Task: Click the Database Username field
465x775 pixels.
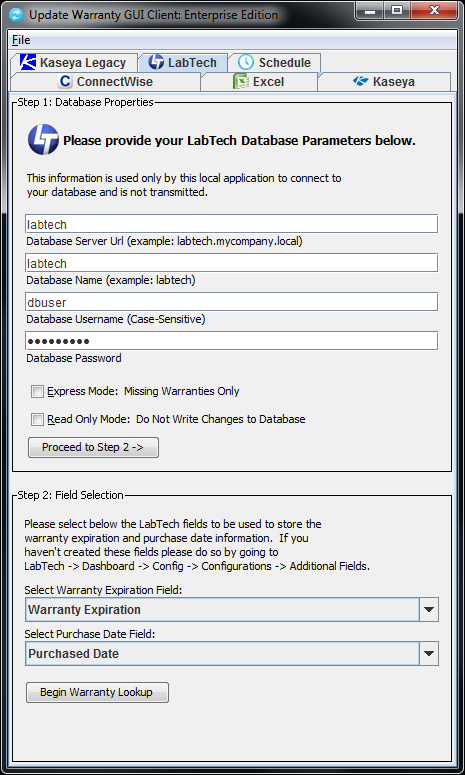Action: pyautogui.click(x=231, y=301)
